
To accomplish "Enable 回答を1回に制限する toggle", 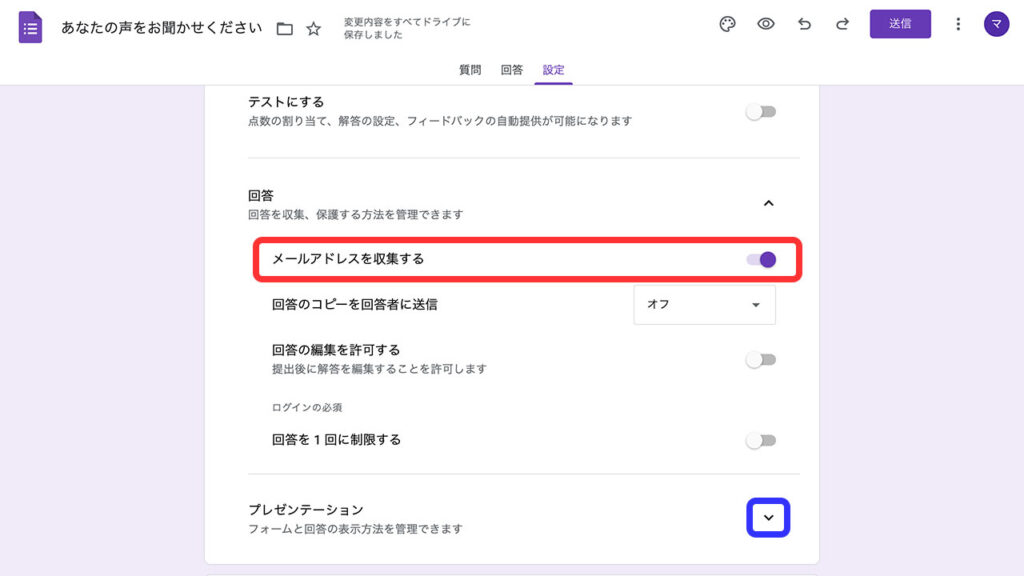I will tap(761, 441).
